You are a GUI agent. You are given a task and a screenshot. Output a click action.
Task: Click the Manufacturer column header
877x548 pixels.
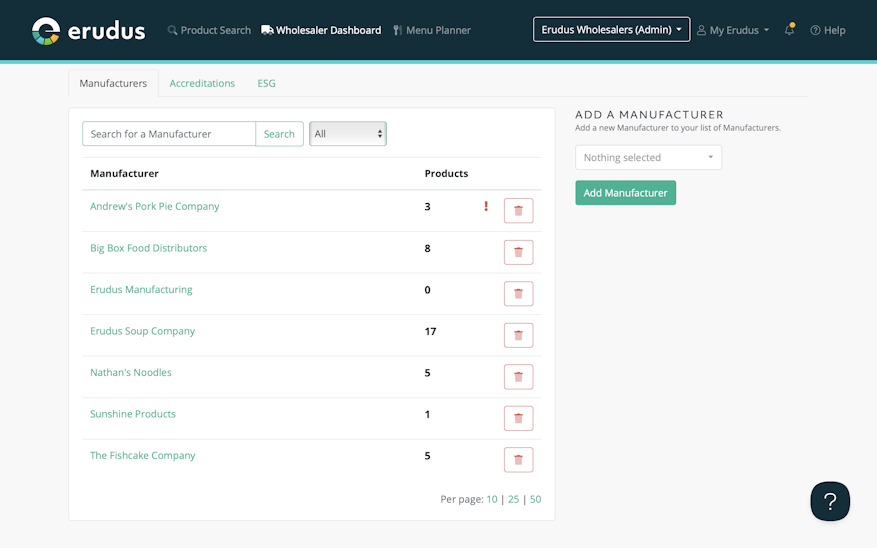(x=124, y=173)
